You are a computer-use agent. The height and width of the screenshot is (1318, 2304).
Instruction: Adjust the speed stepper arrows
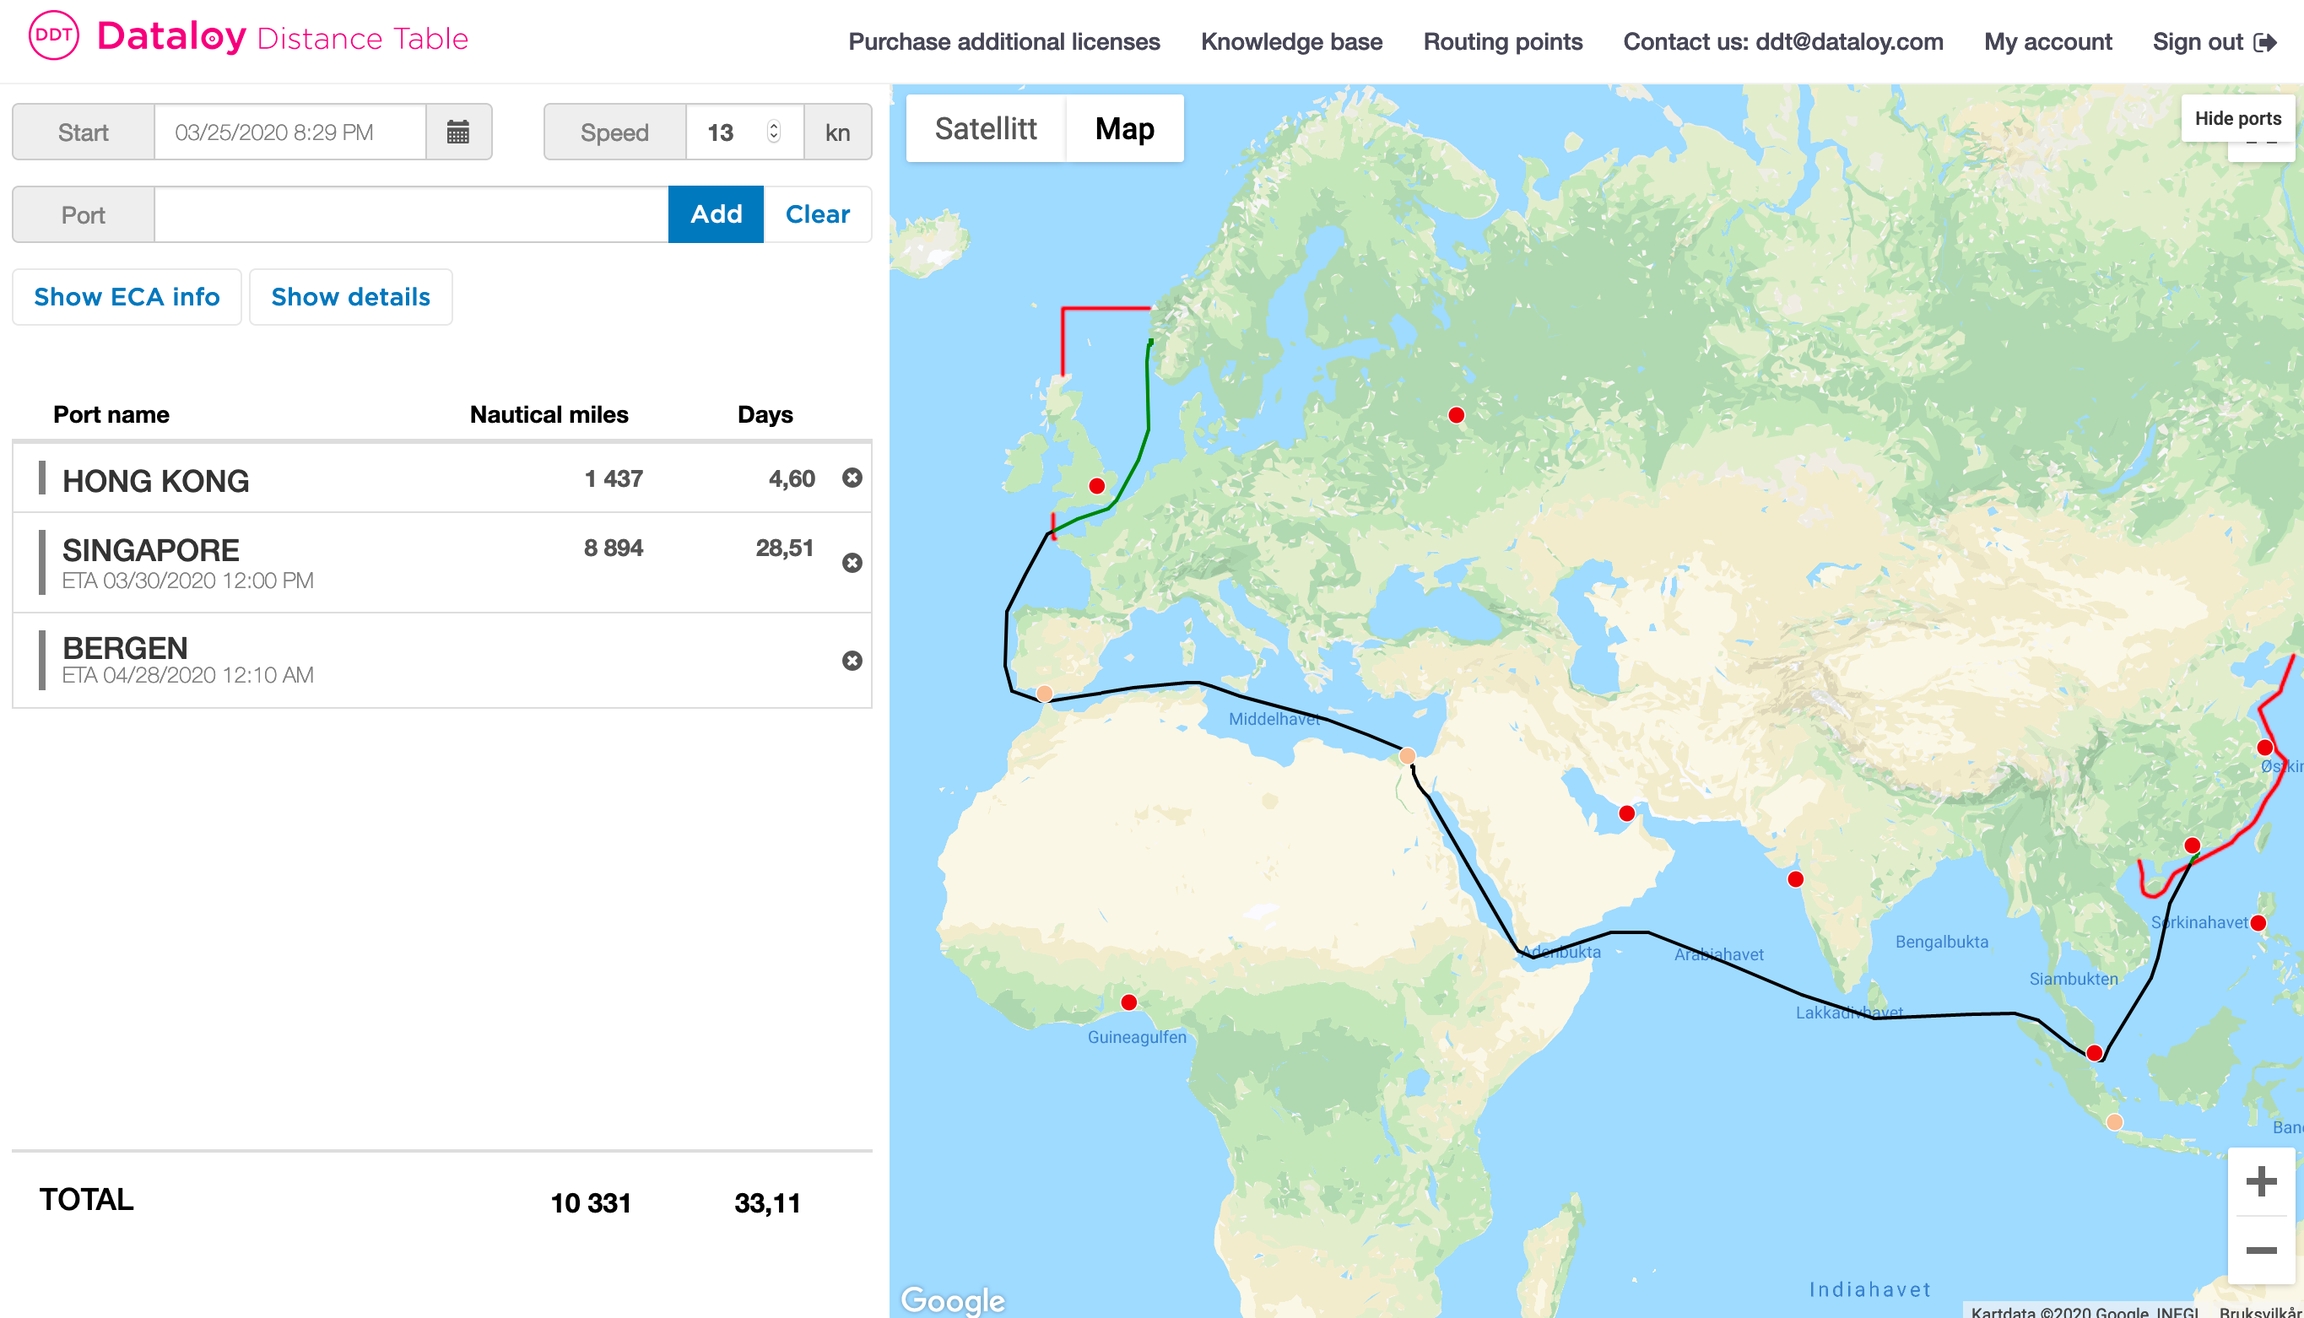coord(773,132)
